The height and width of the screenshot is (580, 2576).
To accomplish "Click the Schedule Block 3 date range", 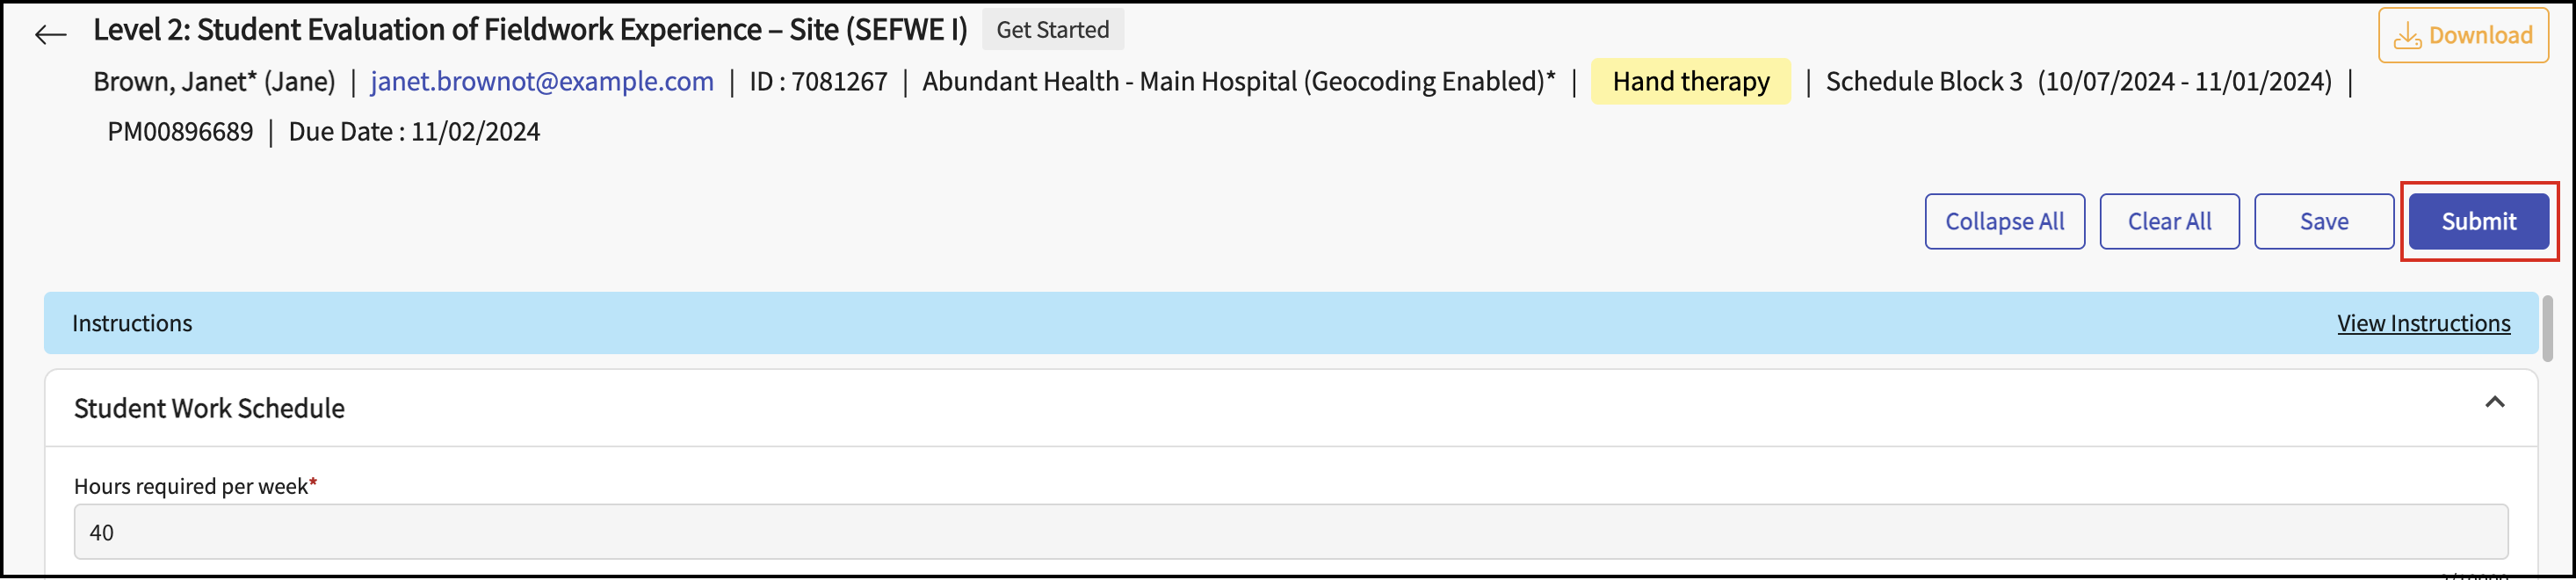I will [x=2078, y=82].
